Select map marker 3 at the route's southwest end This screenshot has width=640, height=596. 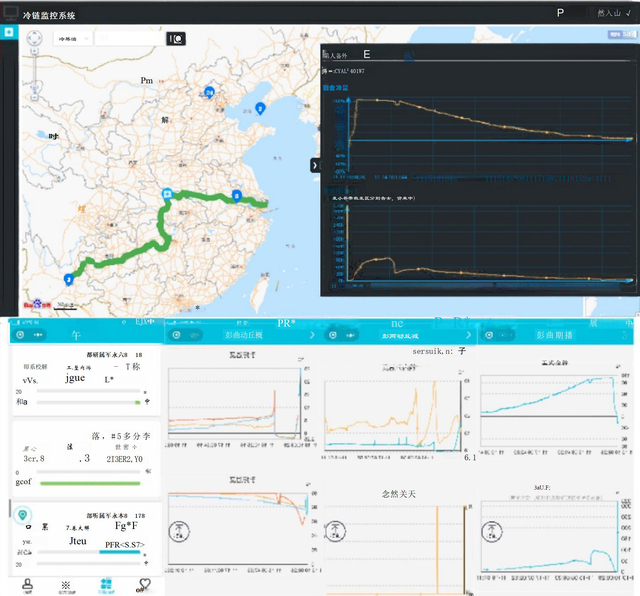tap(69, 280)
